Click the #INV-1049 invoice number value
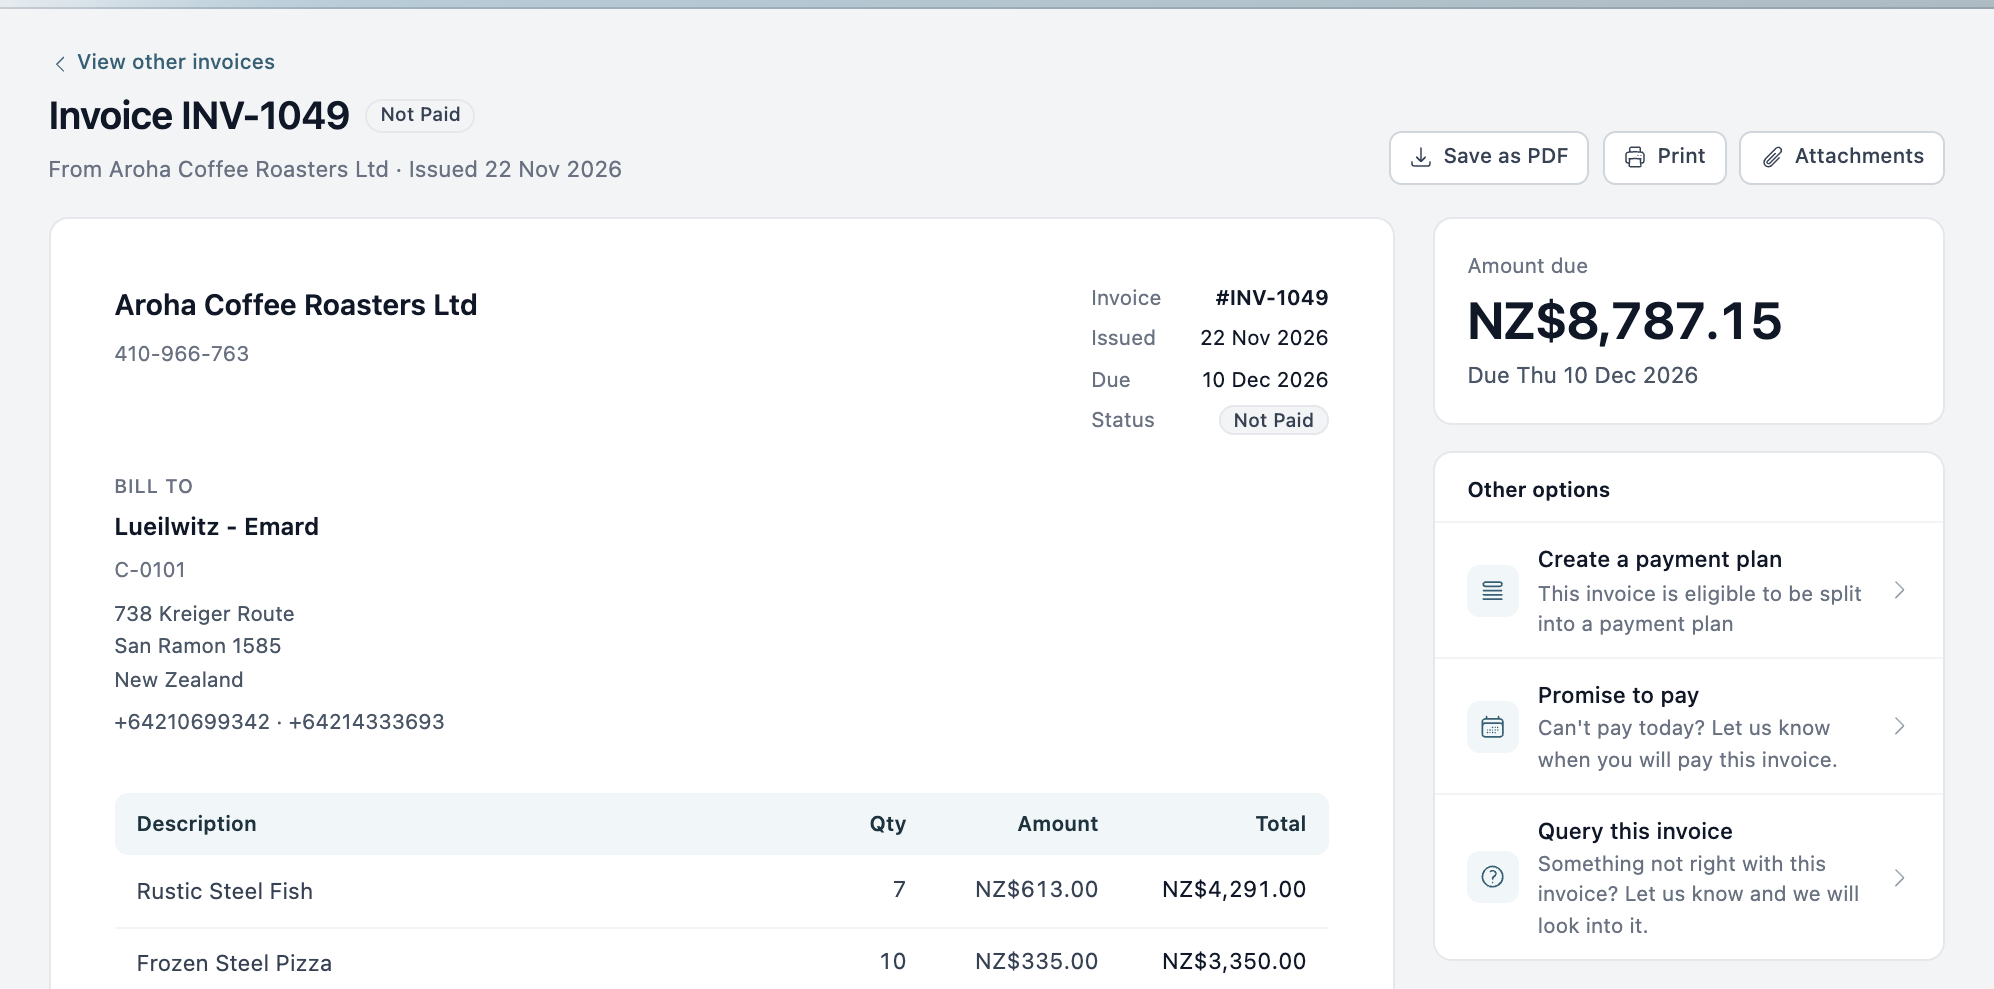 pos(1271,298)
